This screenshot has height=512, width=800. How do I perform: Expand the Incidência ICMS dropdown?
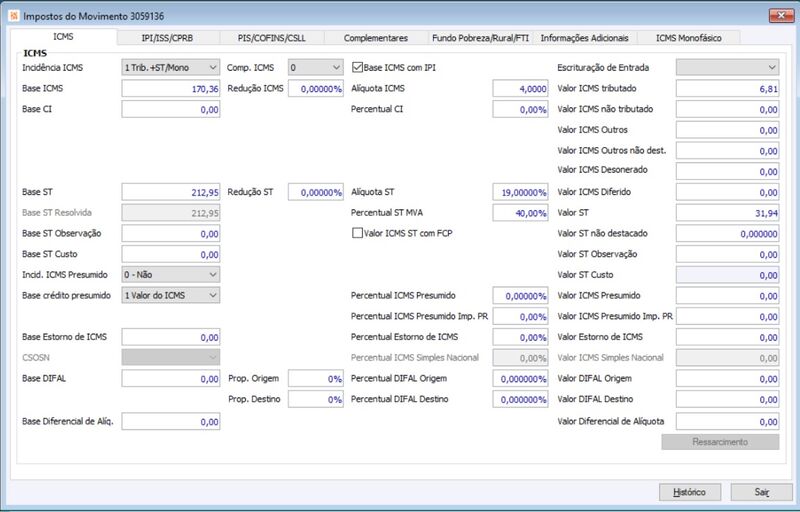pyautogui.click(x=171, y=67)
